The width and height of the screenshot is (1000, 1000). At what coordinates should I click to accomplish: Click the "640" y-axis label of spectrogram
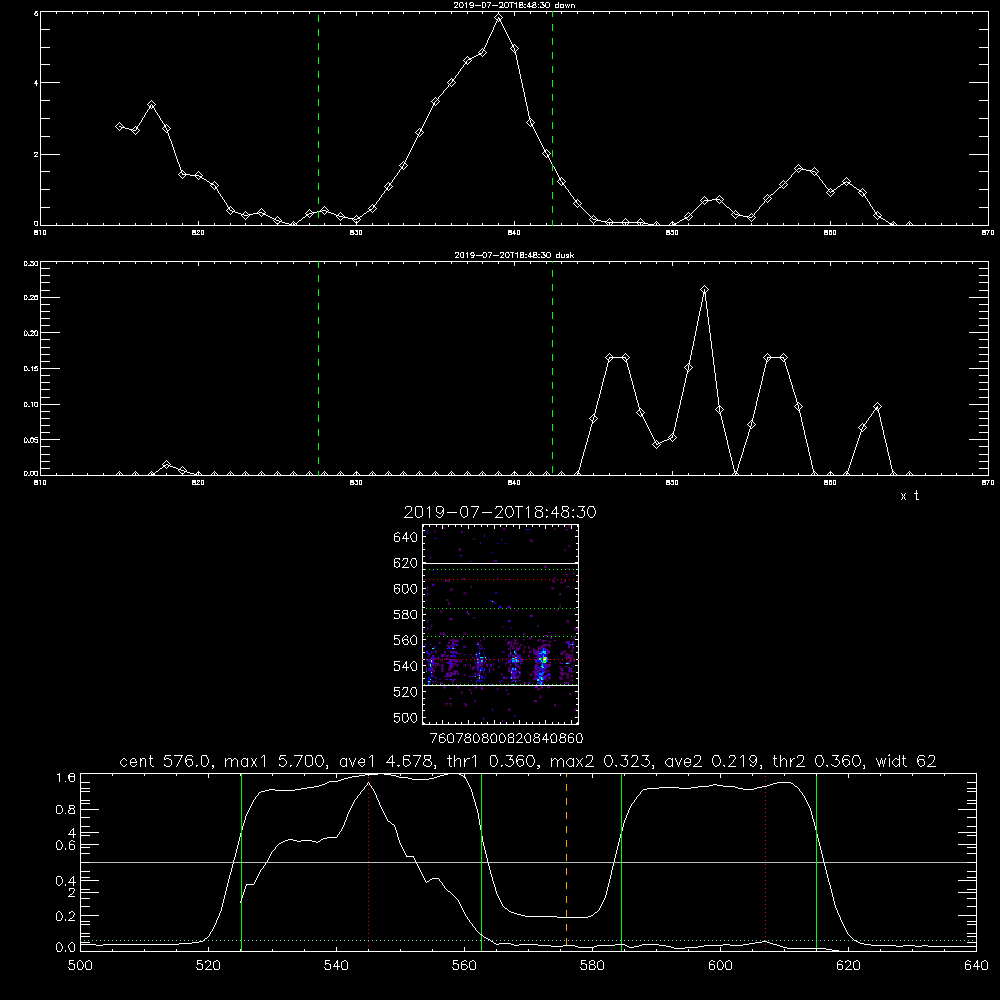(406, 538)
